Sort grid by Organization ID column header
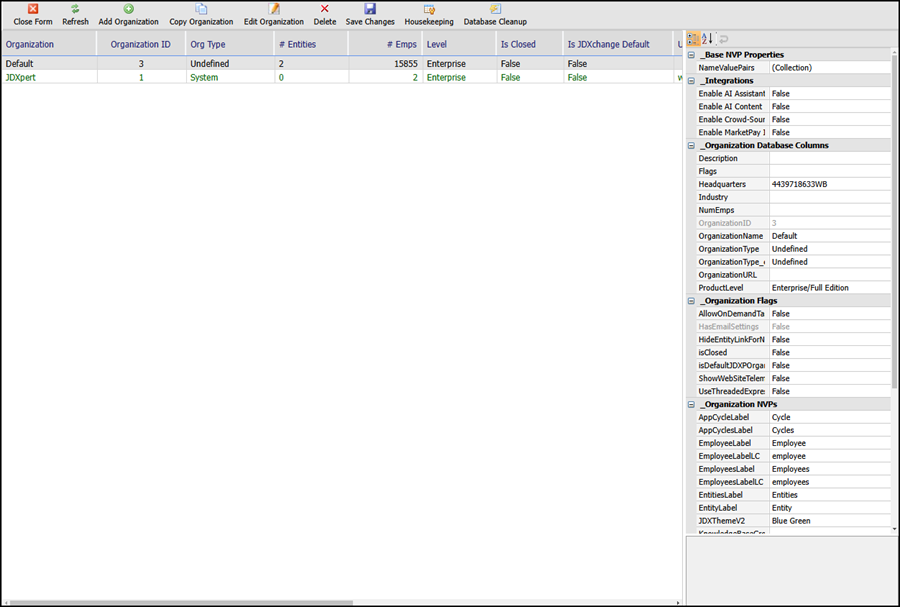The width and height of the screenshot is (900, 607). tap(141, 44)
